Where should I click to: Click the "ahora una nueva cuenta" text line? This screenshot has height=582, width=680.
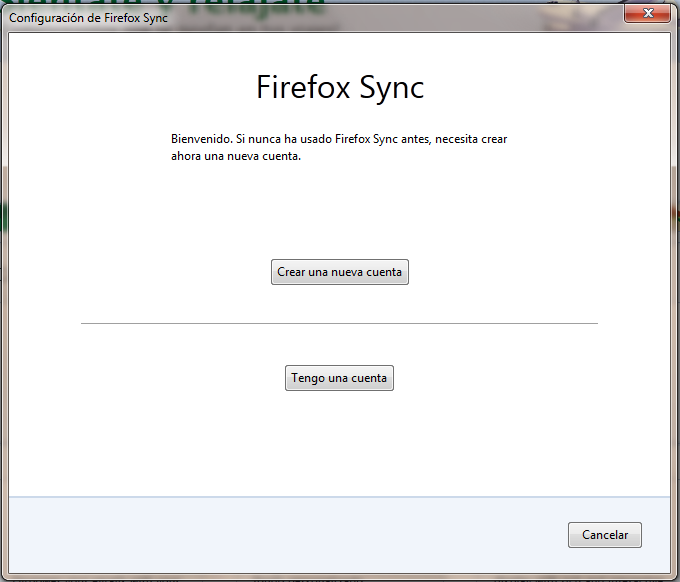[236, 156]
